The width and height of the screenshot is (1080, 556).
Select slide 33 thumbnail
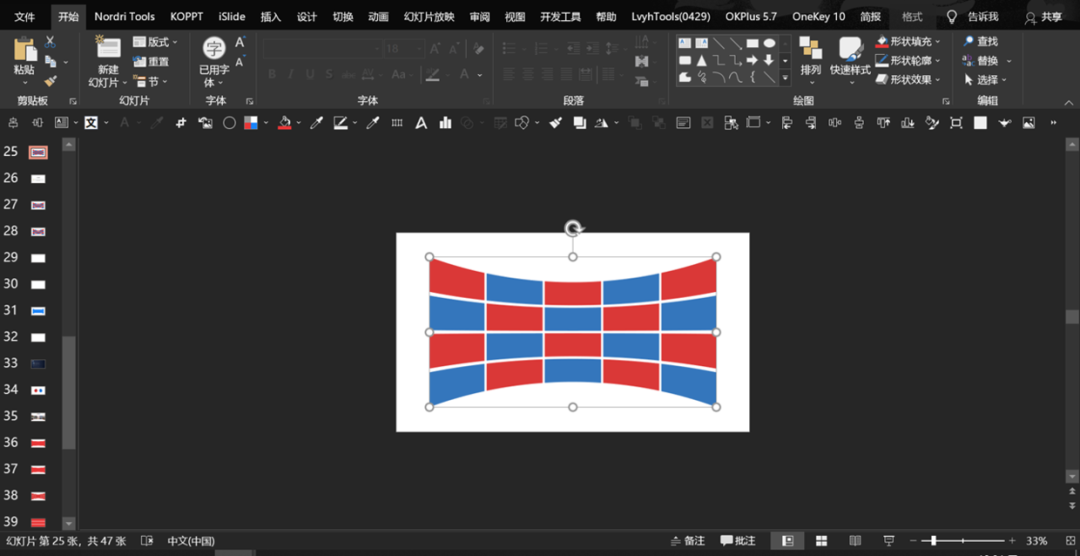[38, 363]
